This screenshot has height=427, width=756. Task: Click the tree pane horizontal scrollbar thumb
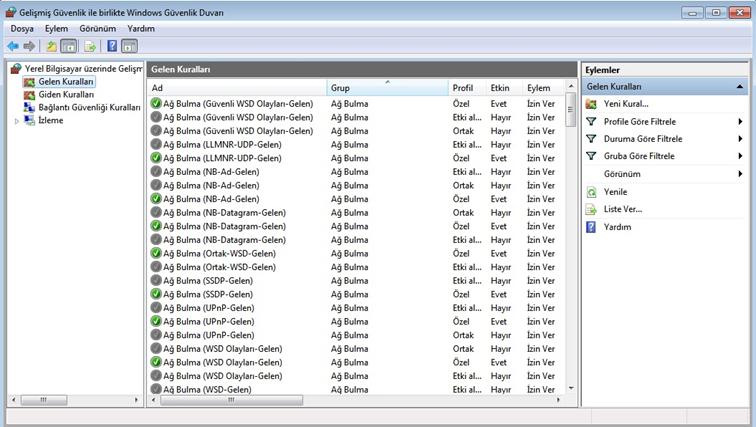44,400
